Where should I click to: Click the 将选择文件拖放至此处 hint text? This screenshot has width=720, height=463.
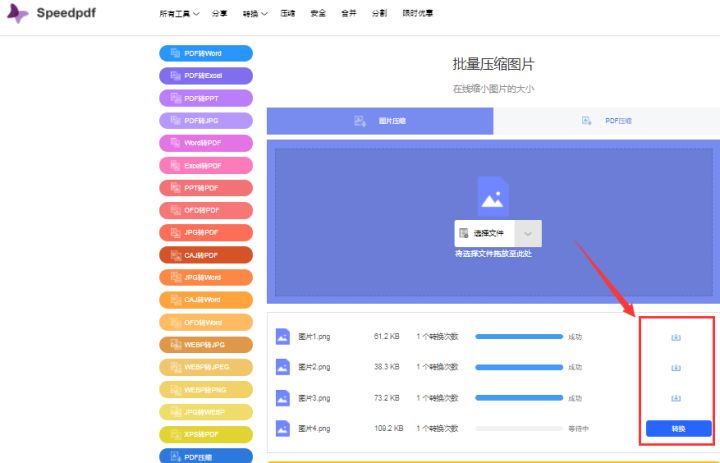pos(493,254)
